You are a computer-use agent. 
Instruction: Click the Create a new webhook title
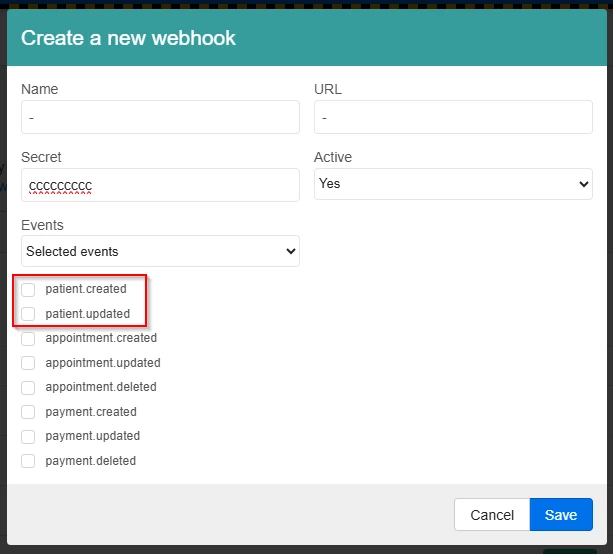pos(128,39)
